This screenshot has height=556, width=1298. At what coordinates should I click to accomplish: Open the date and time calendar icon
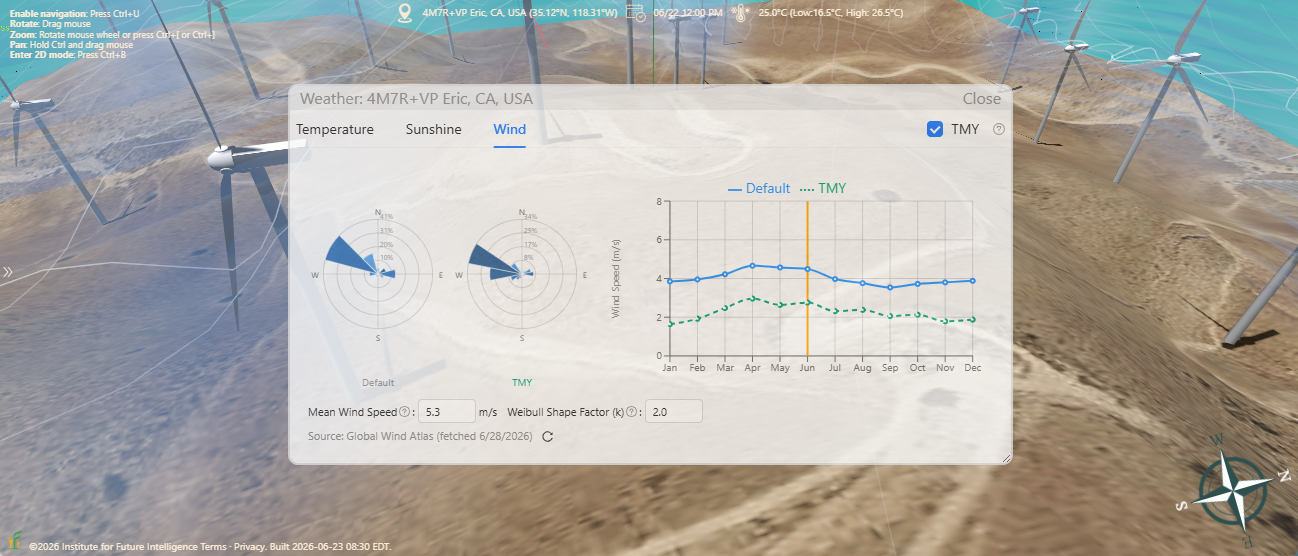tap(636, 13)
